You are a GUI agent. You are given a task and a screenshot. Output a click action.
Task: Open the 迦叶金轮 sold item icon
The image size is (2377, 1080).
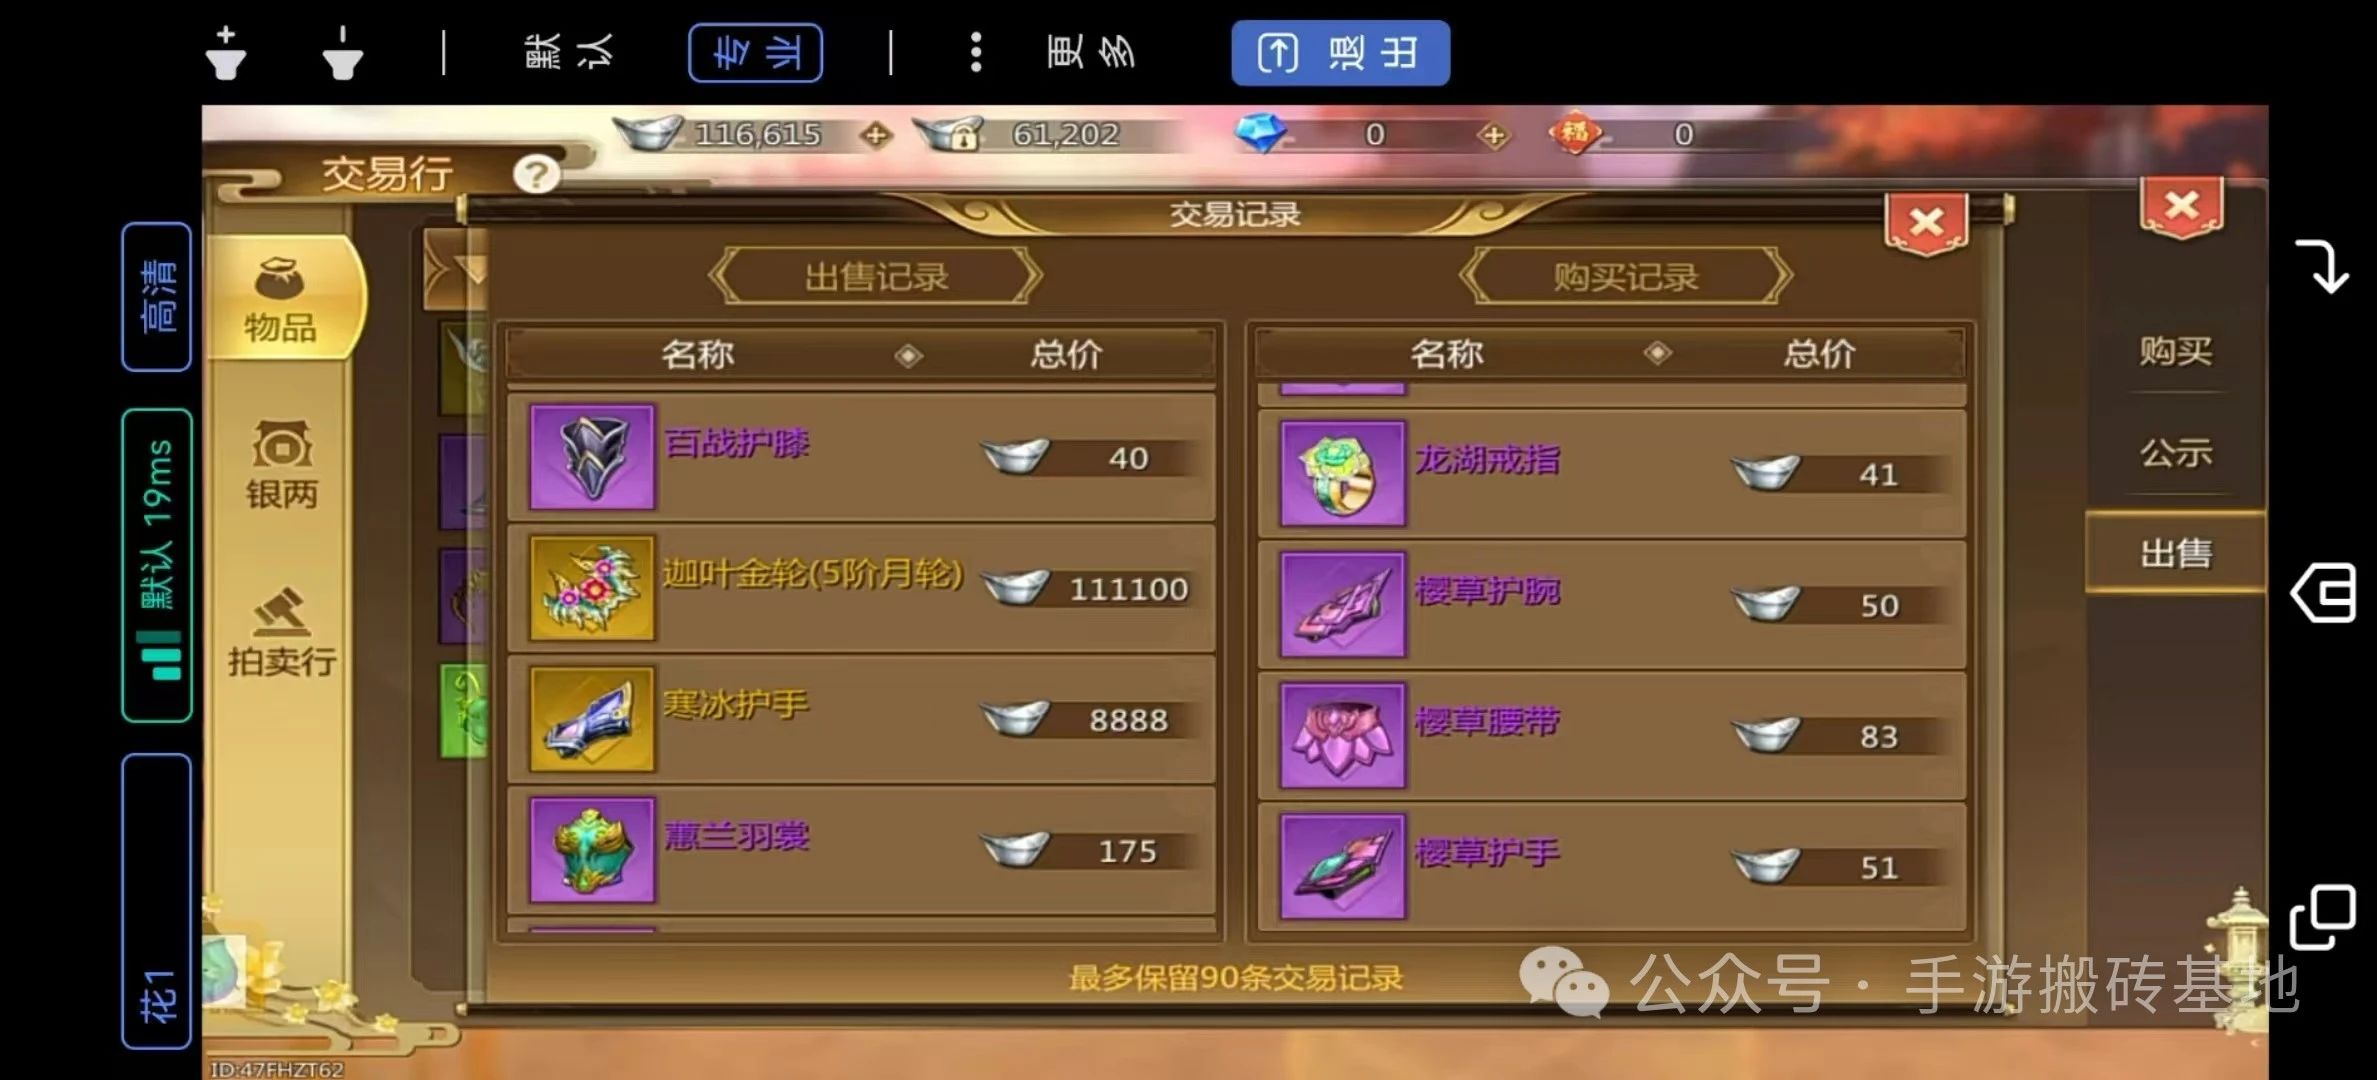(592, 588)
